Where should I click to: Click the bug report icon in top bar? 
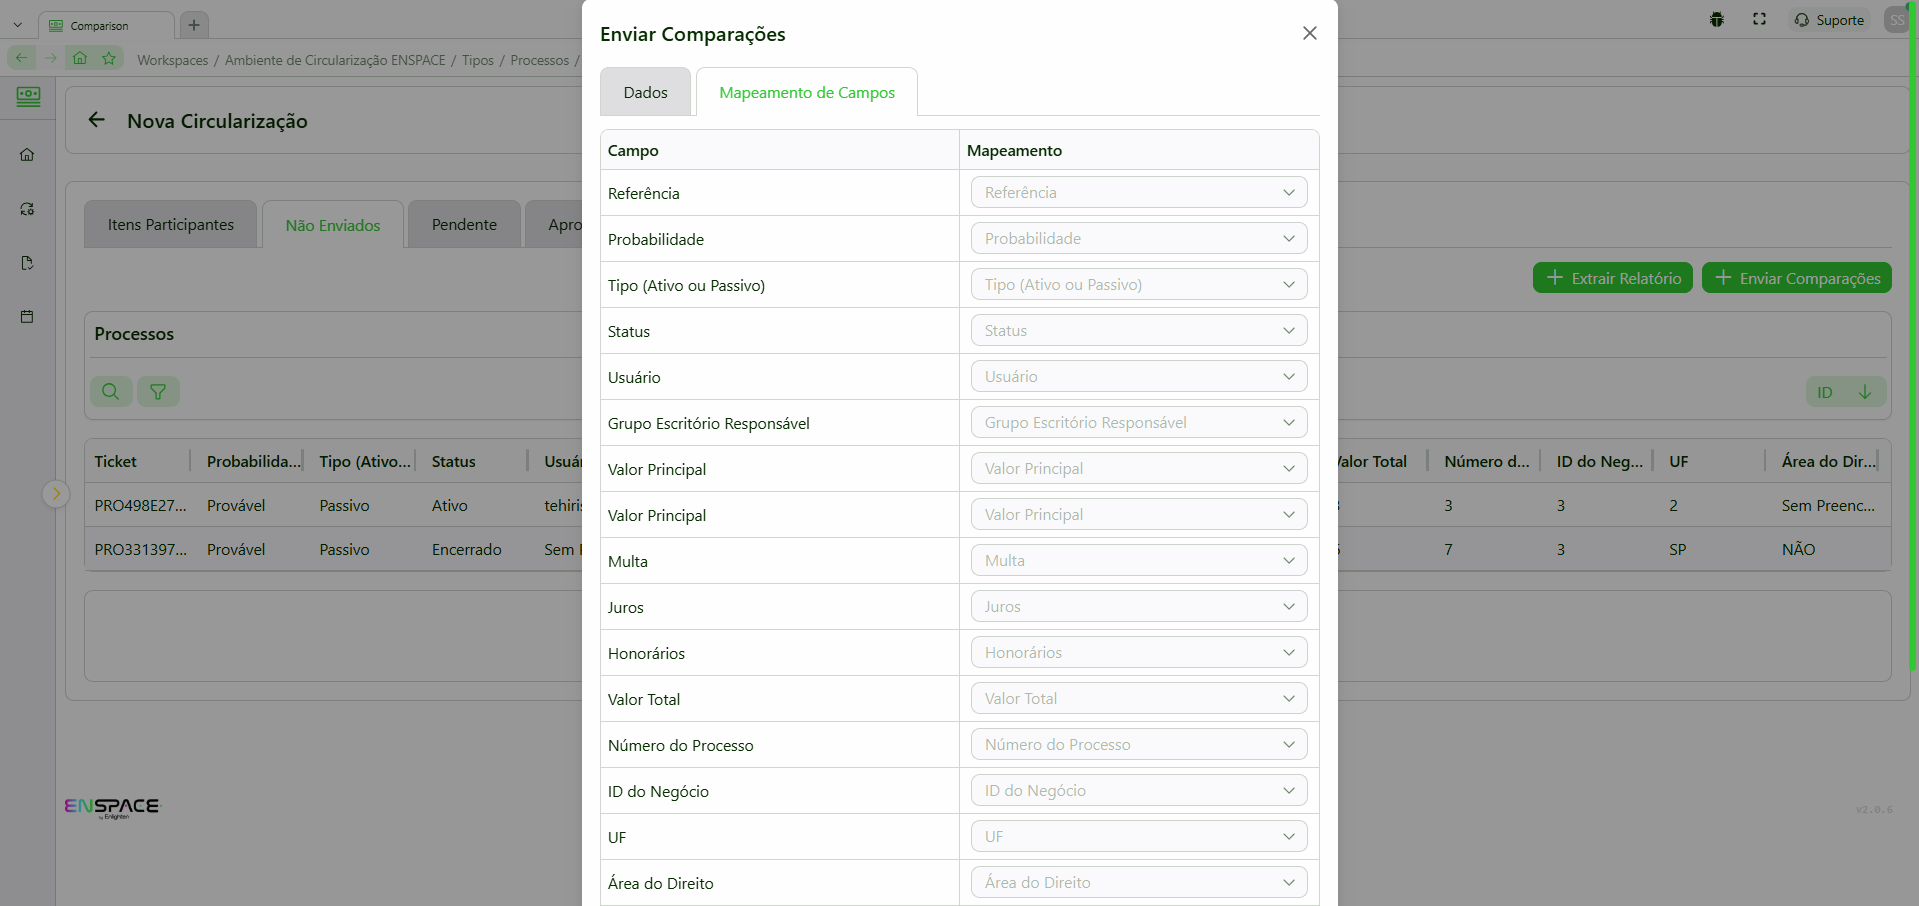pos(1717,20)
